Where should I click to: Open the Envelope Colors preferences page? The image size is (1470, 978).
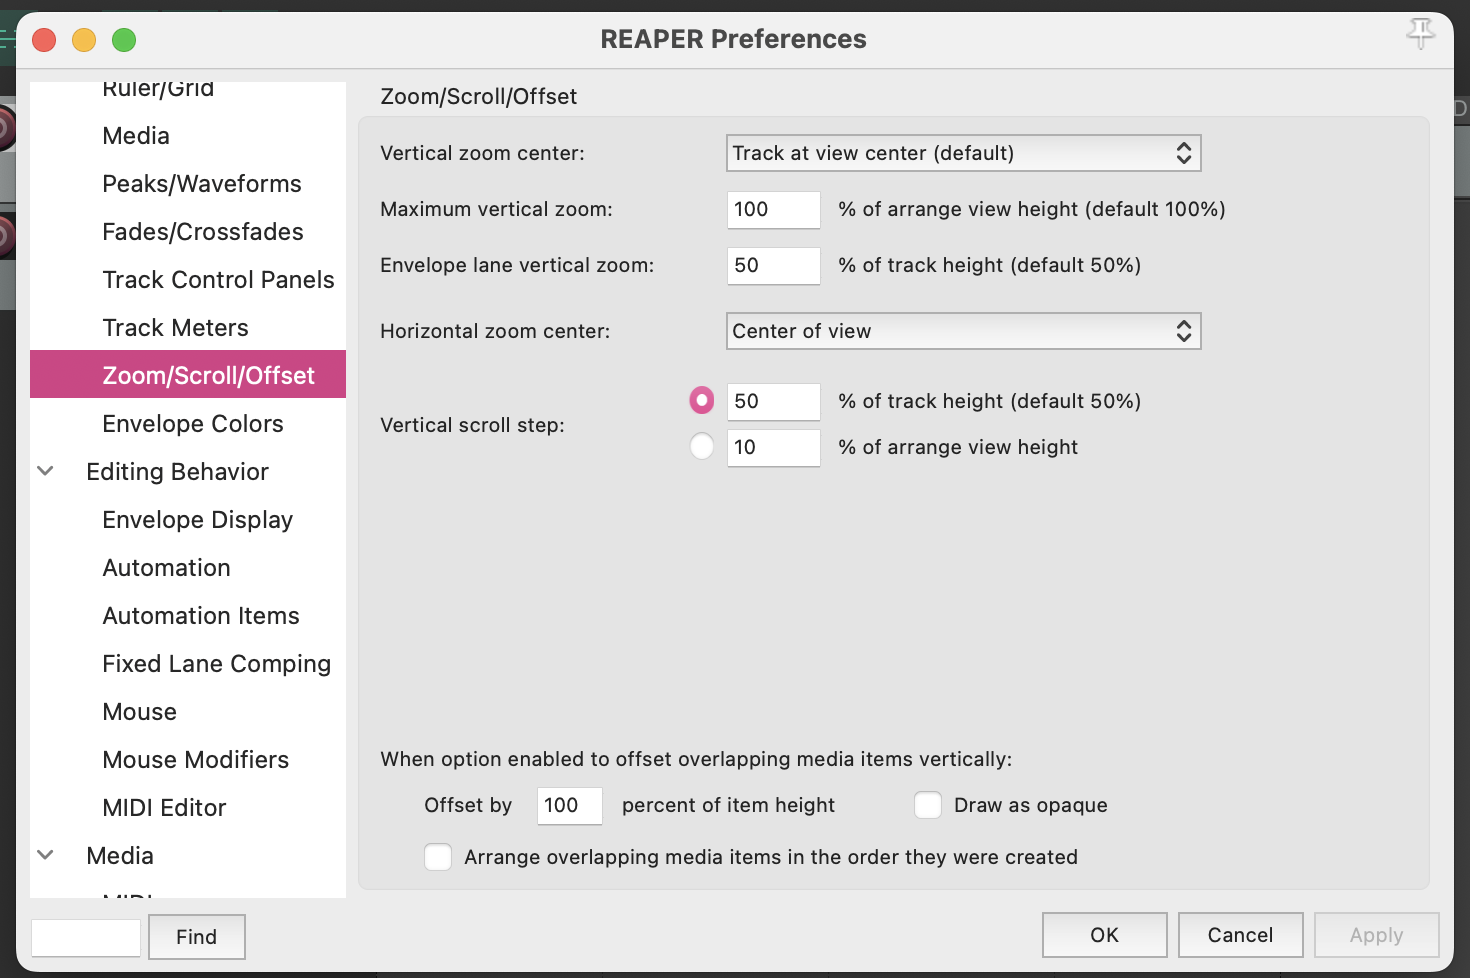coord(193,424)
